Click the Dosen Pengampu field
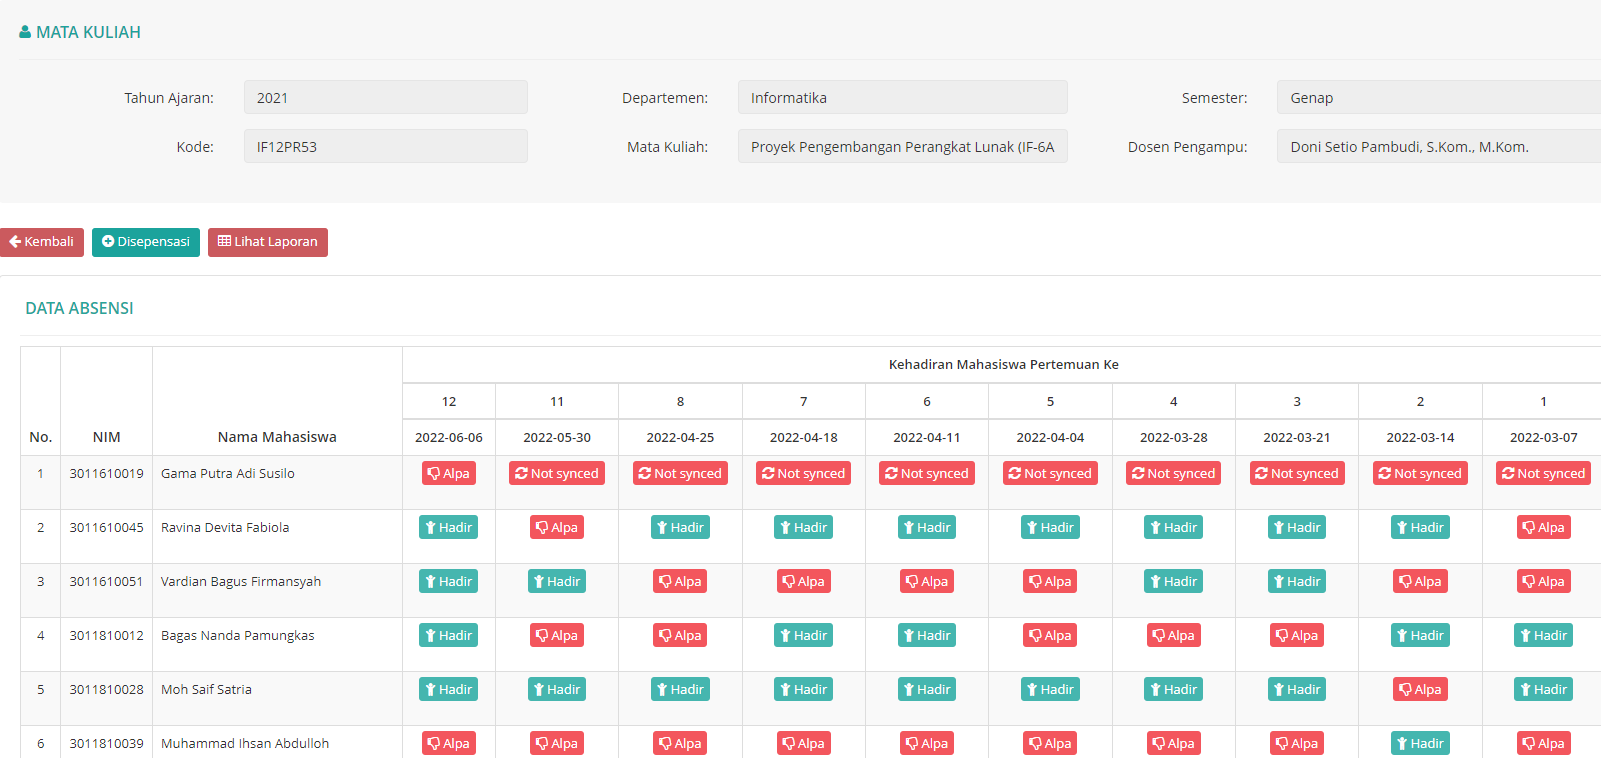 pos(1439,146)
